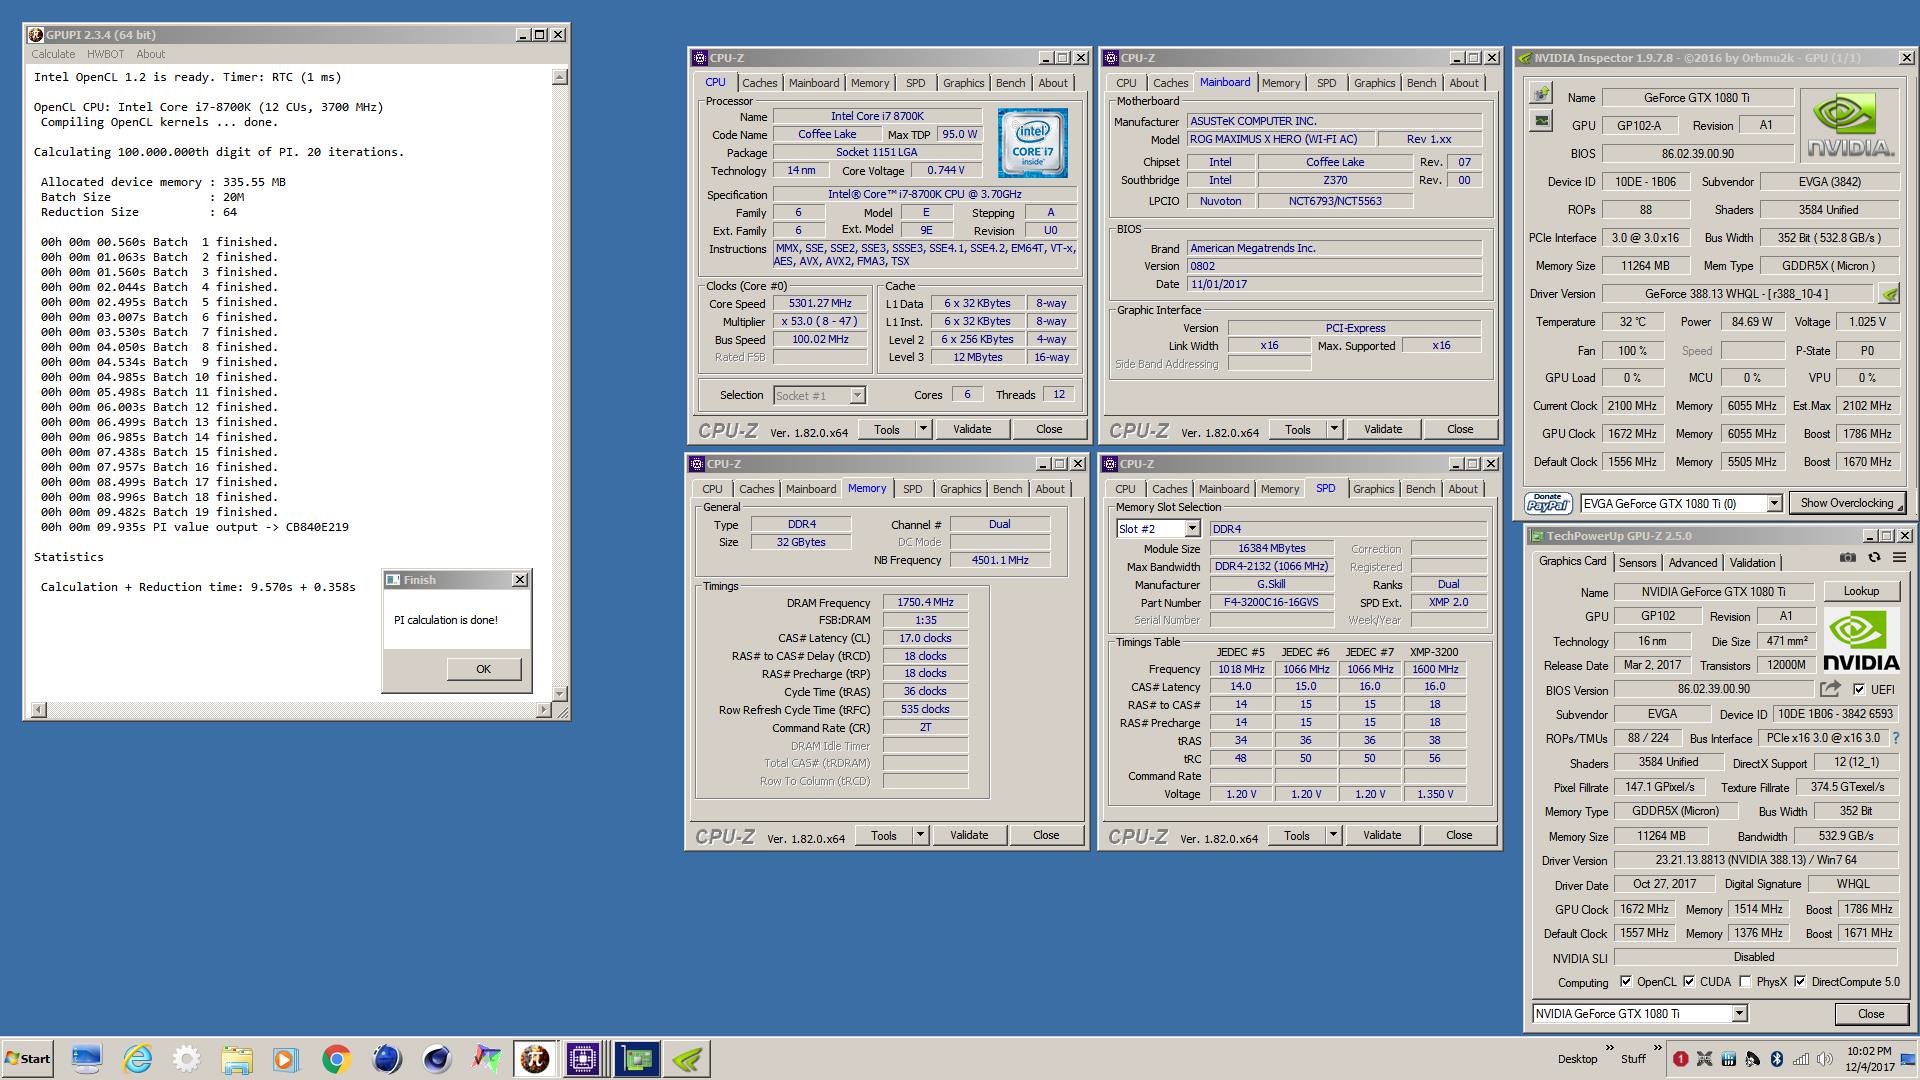1920x1080 pixels.
Task: Switch to the Validation tab in GPU-Z
Action: (1753, 563)
